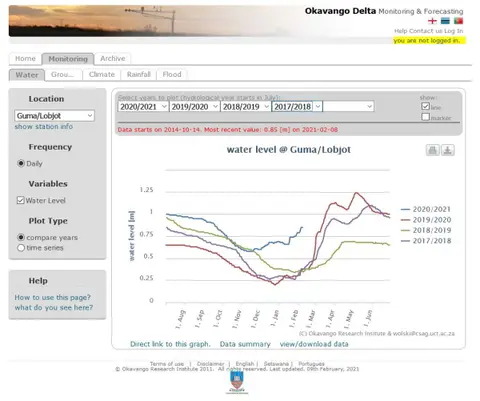Toggle the 2020/2021 legend series
This screenshot has width=480, height=401.
(x=426, y=209)
